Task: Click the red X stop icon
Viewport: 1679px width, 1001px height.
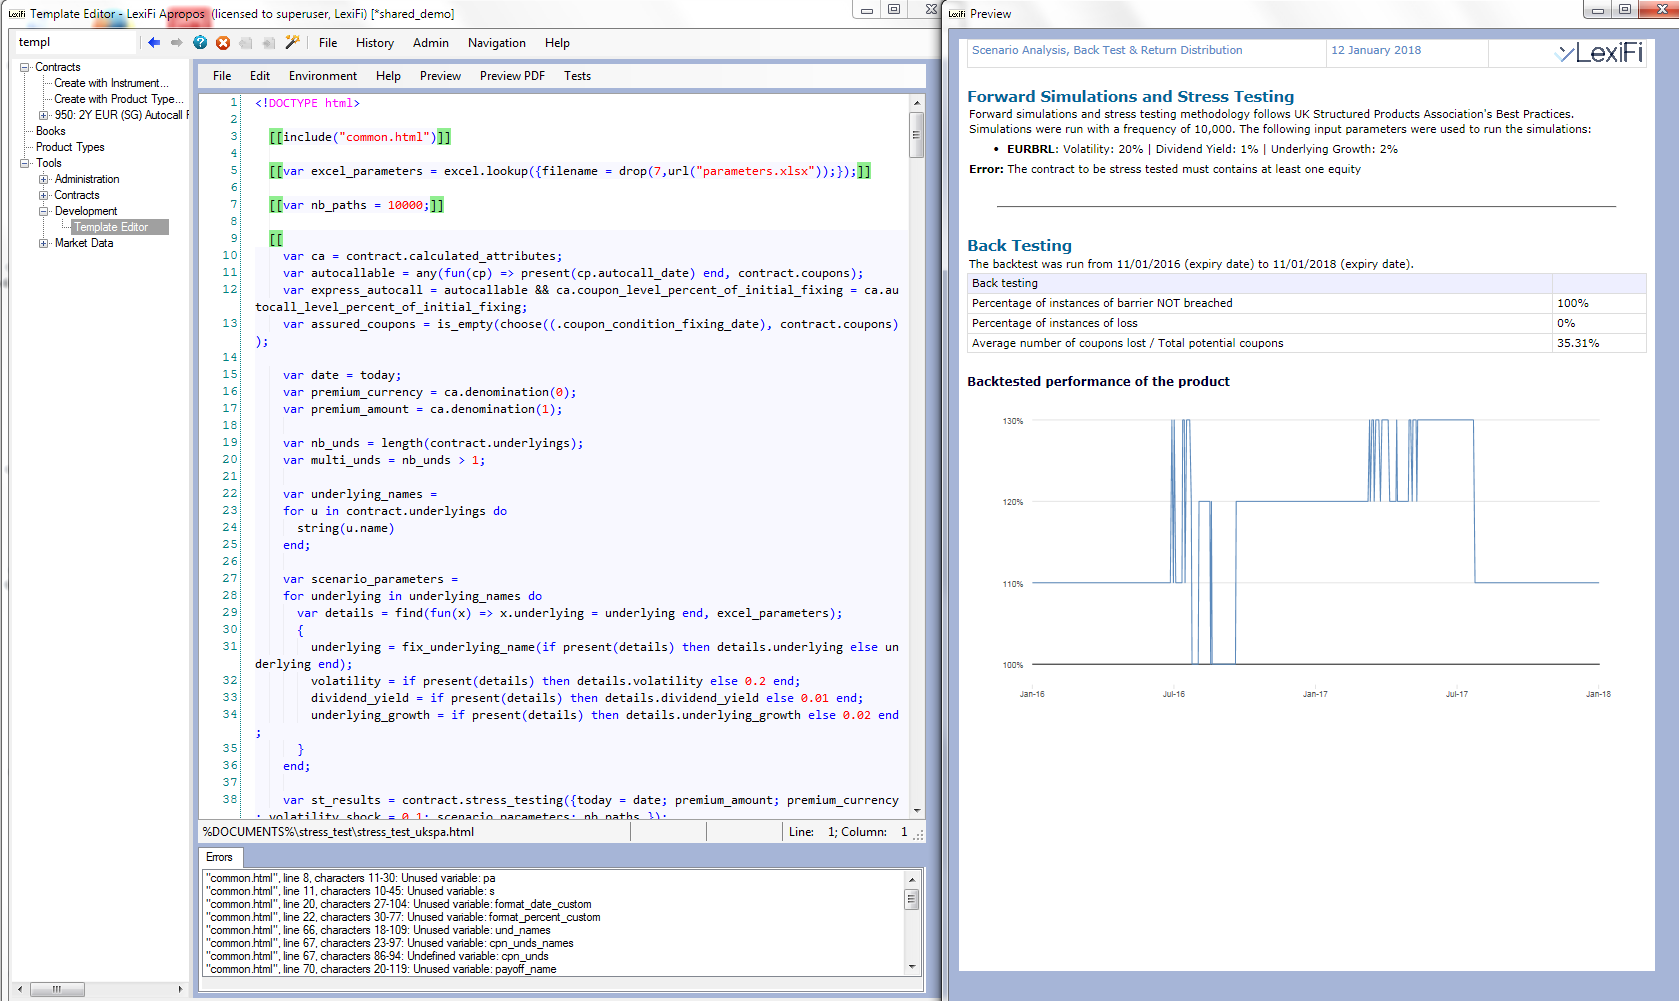Action: 223,42
